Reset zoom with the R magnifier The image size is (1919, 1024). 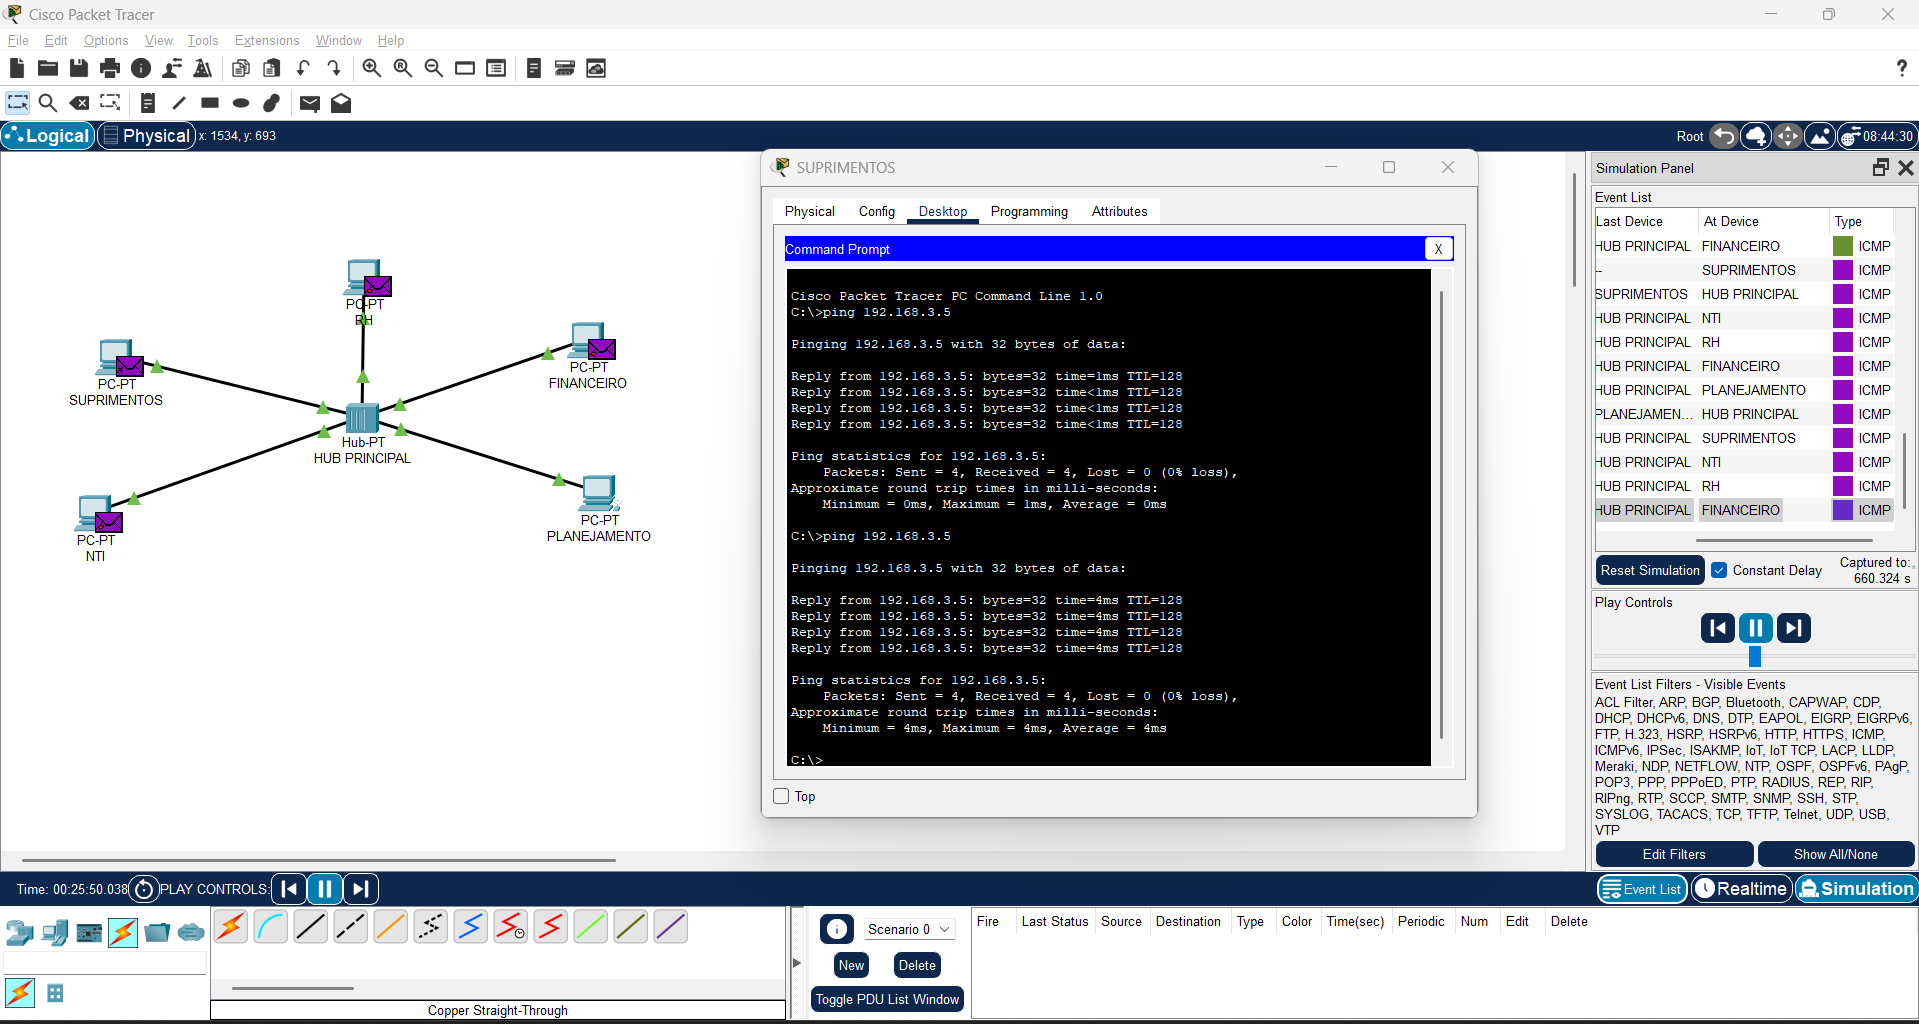(x=402, y=68)
